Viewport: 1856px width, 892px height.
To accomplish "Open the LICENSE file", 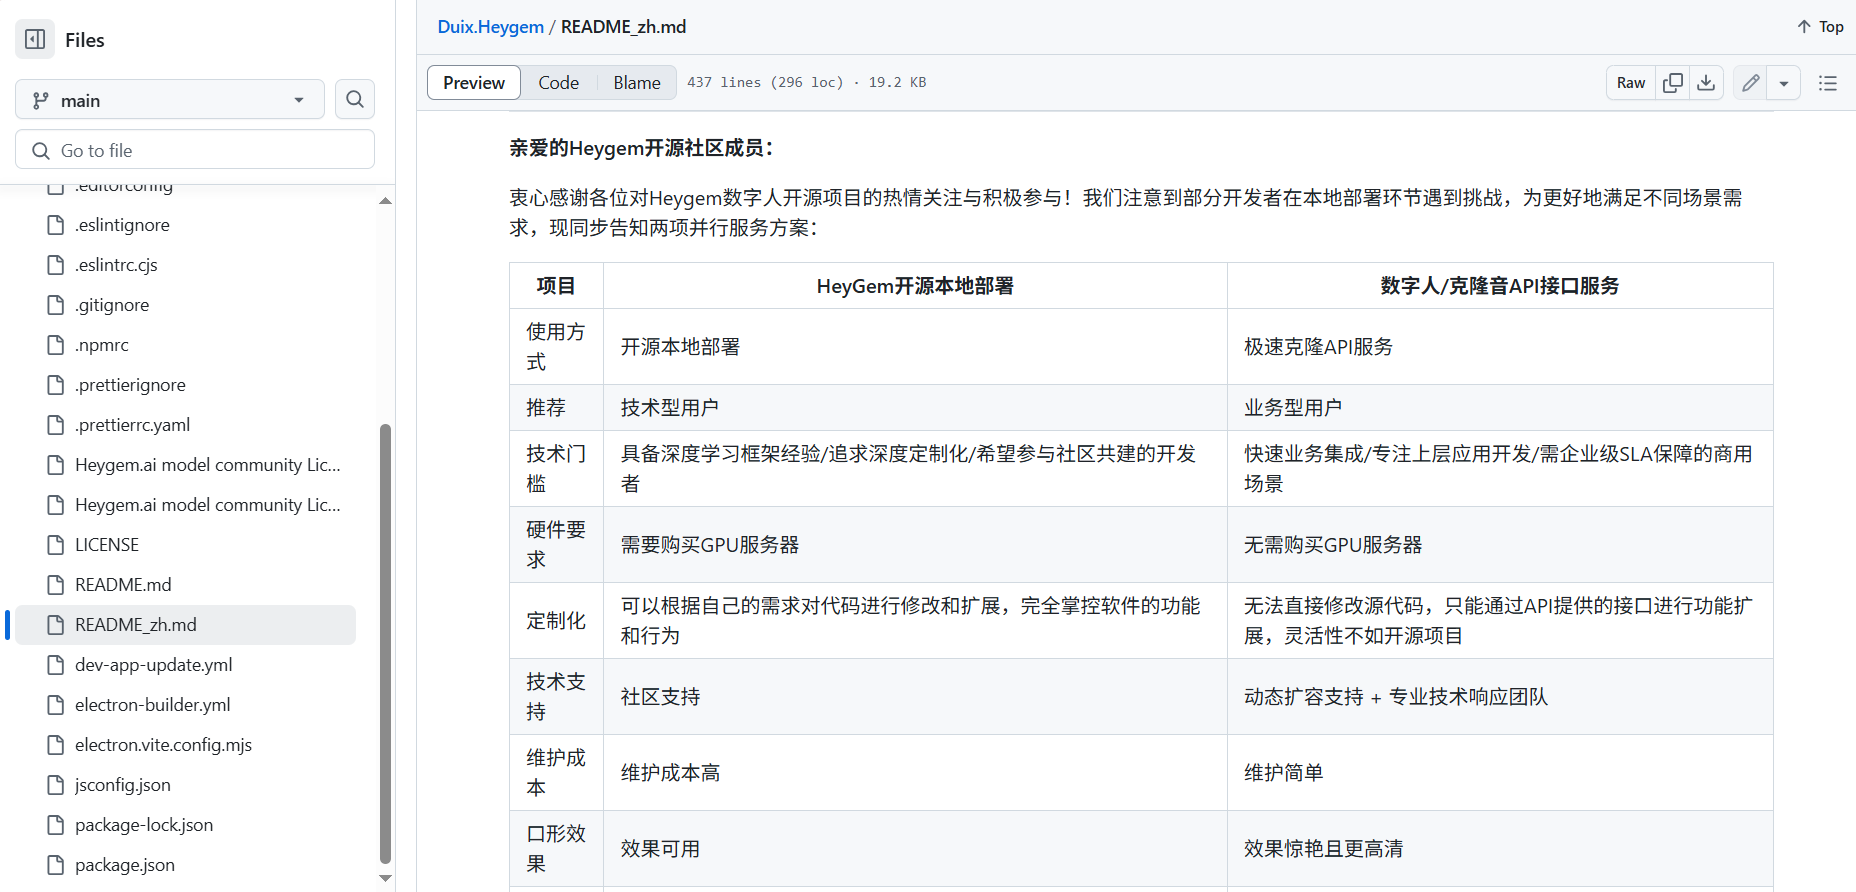I will click(107, 545).
